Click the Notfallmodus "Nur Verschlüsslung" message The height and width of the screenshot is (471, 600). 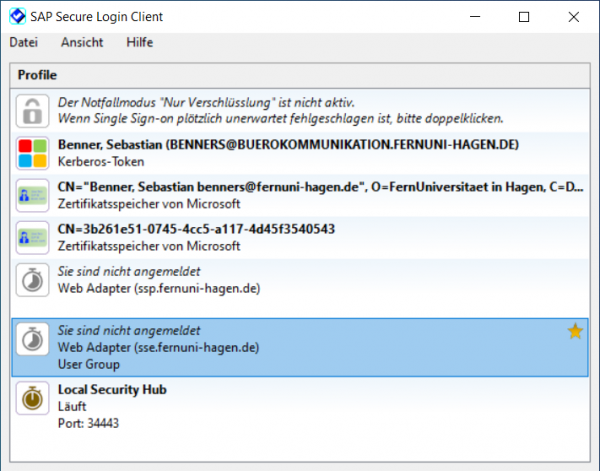click(x=206, y=103)
